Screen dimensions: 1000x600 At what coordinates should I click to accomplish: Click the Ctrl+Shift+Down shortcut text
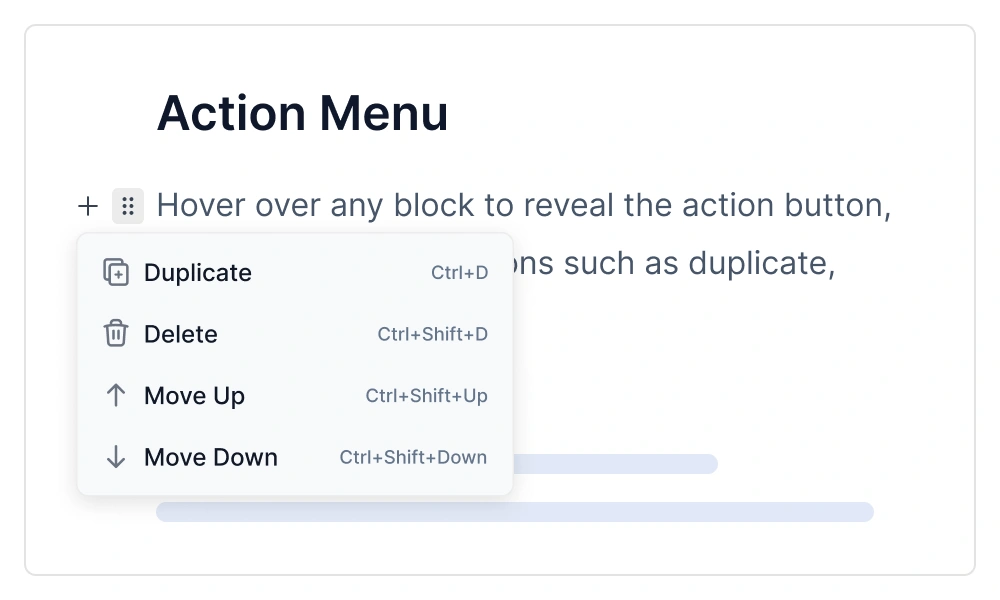pyautogui.click(x=412, y=457)
